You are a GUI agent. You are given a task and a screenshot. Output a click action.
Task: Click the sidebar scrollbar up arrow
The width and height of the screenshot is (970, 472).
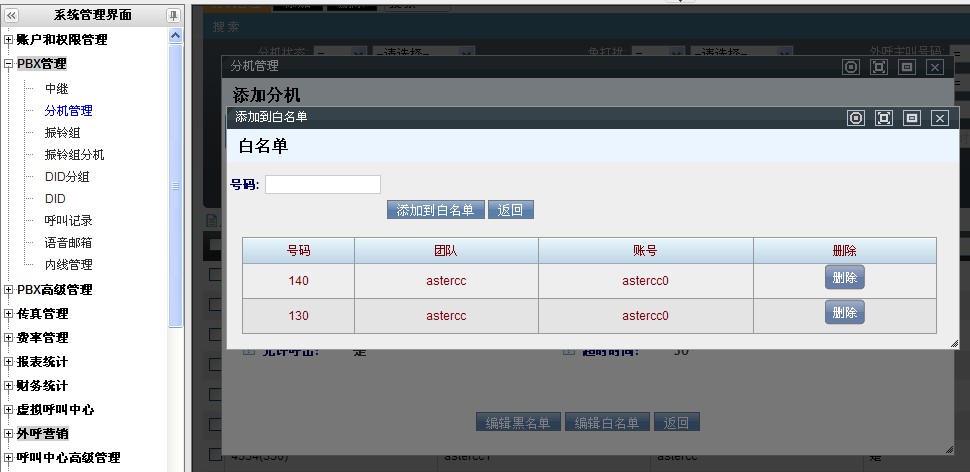(x=176, y=36)
